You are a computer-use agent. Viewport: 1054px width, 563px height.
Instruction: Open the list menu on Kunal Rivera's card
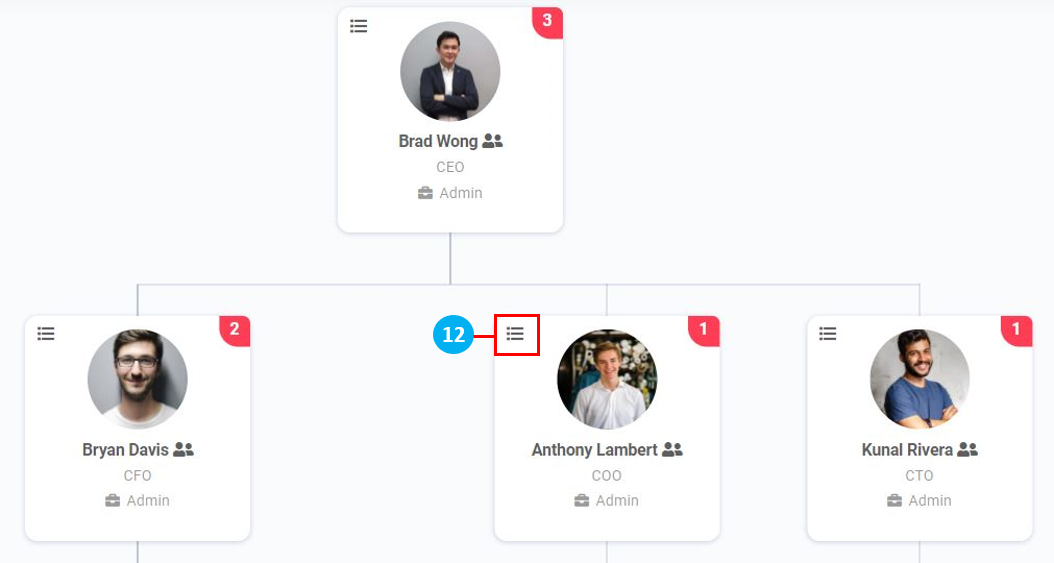[x=828, y=333]
